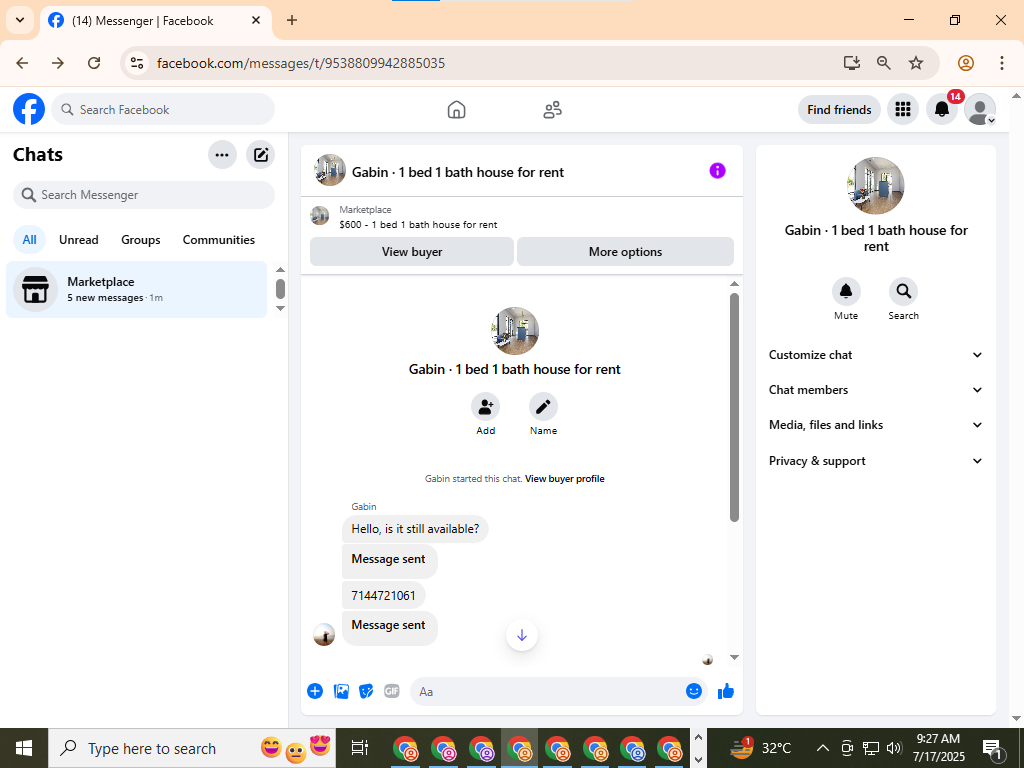The width and height of the screenshot is (1024, 768).
Task: Expand Customize chat section
Action: 875,355
